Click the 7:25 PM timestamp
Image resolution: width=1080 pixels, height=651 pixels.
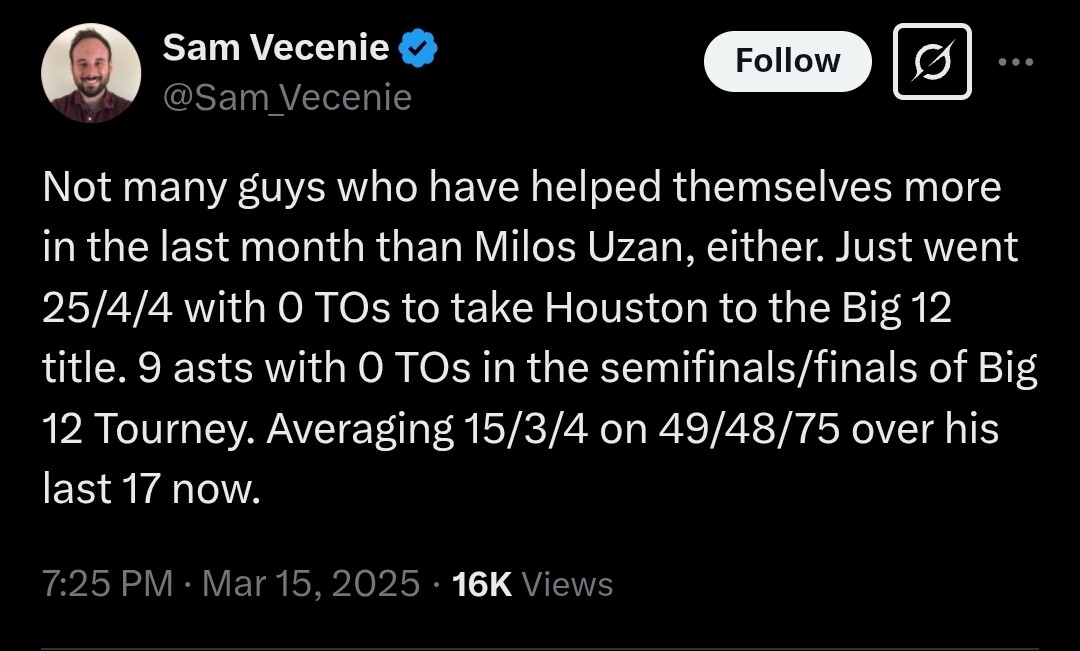(x=107, y=583)
